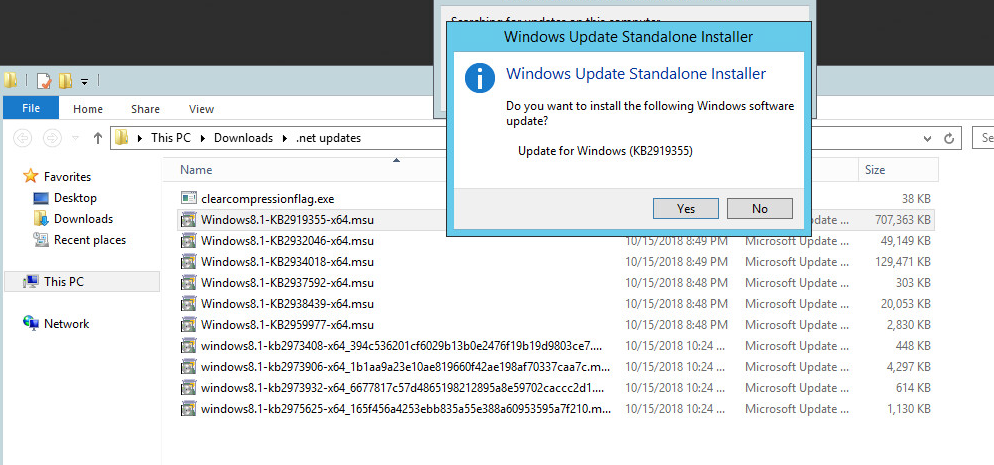Click the icon of Windows8.1-KB2959977-x64.msu
The width and height of the screenshot is (994, 465).
(x=188, y=324)
